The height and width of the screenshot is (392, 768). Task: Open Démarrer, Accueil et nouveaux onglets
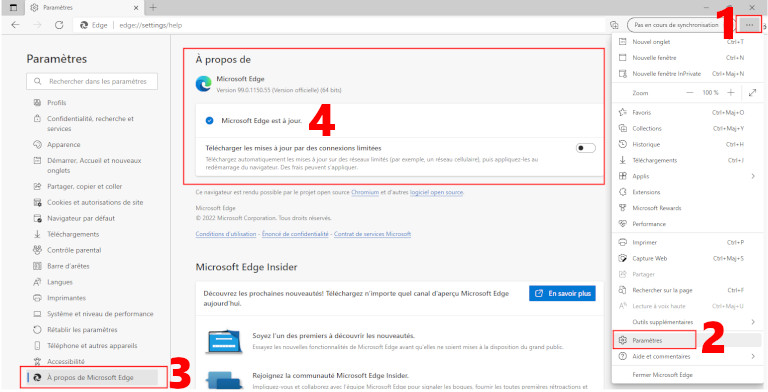94,166
